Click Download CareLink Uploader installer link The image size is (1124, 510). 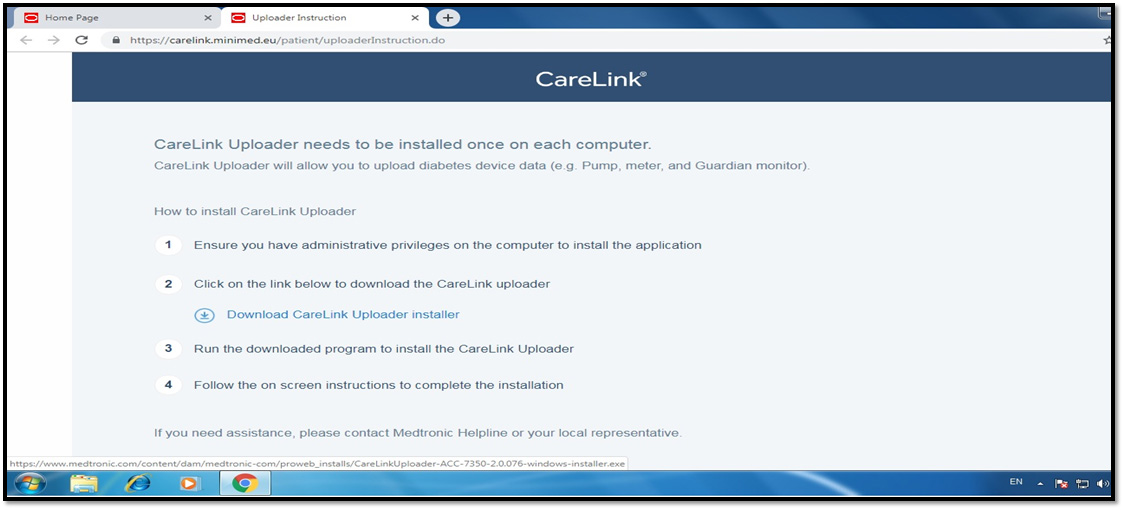pos(343,314)
